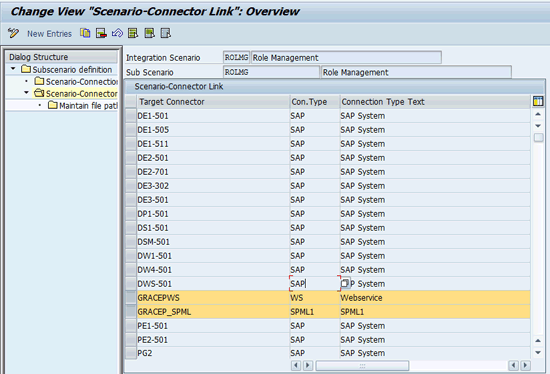The height and width of the screenshot is (374, 550).
Task: Click the PE2-501 target connector cell
Action: pyautogui.click(x=213, y=340)
